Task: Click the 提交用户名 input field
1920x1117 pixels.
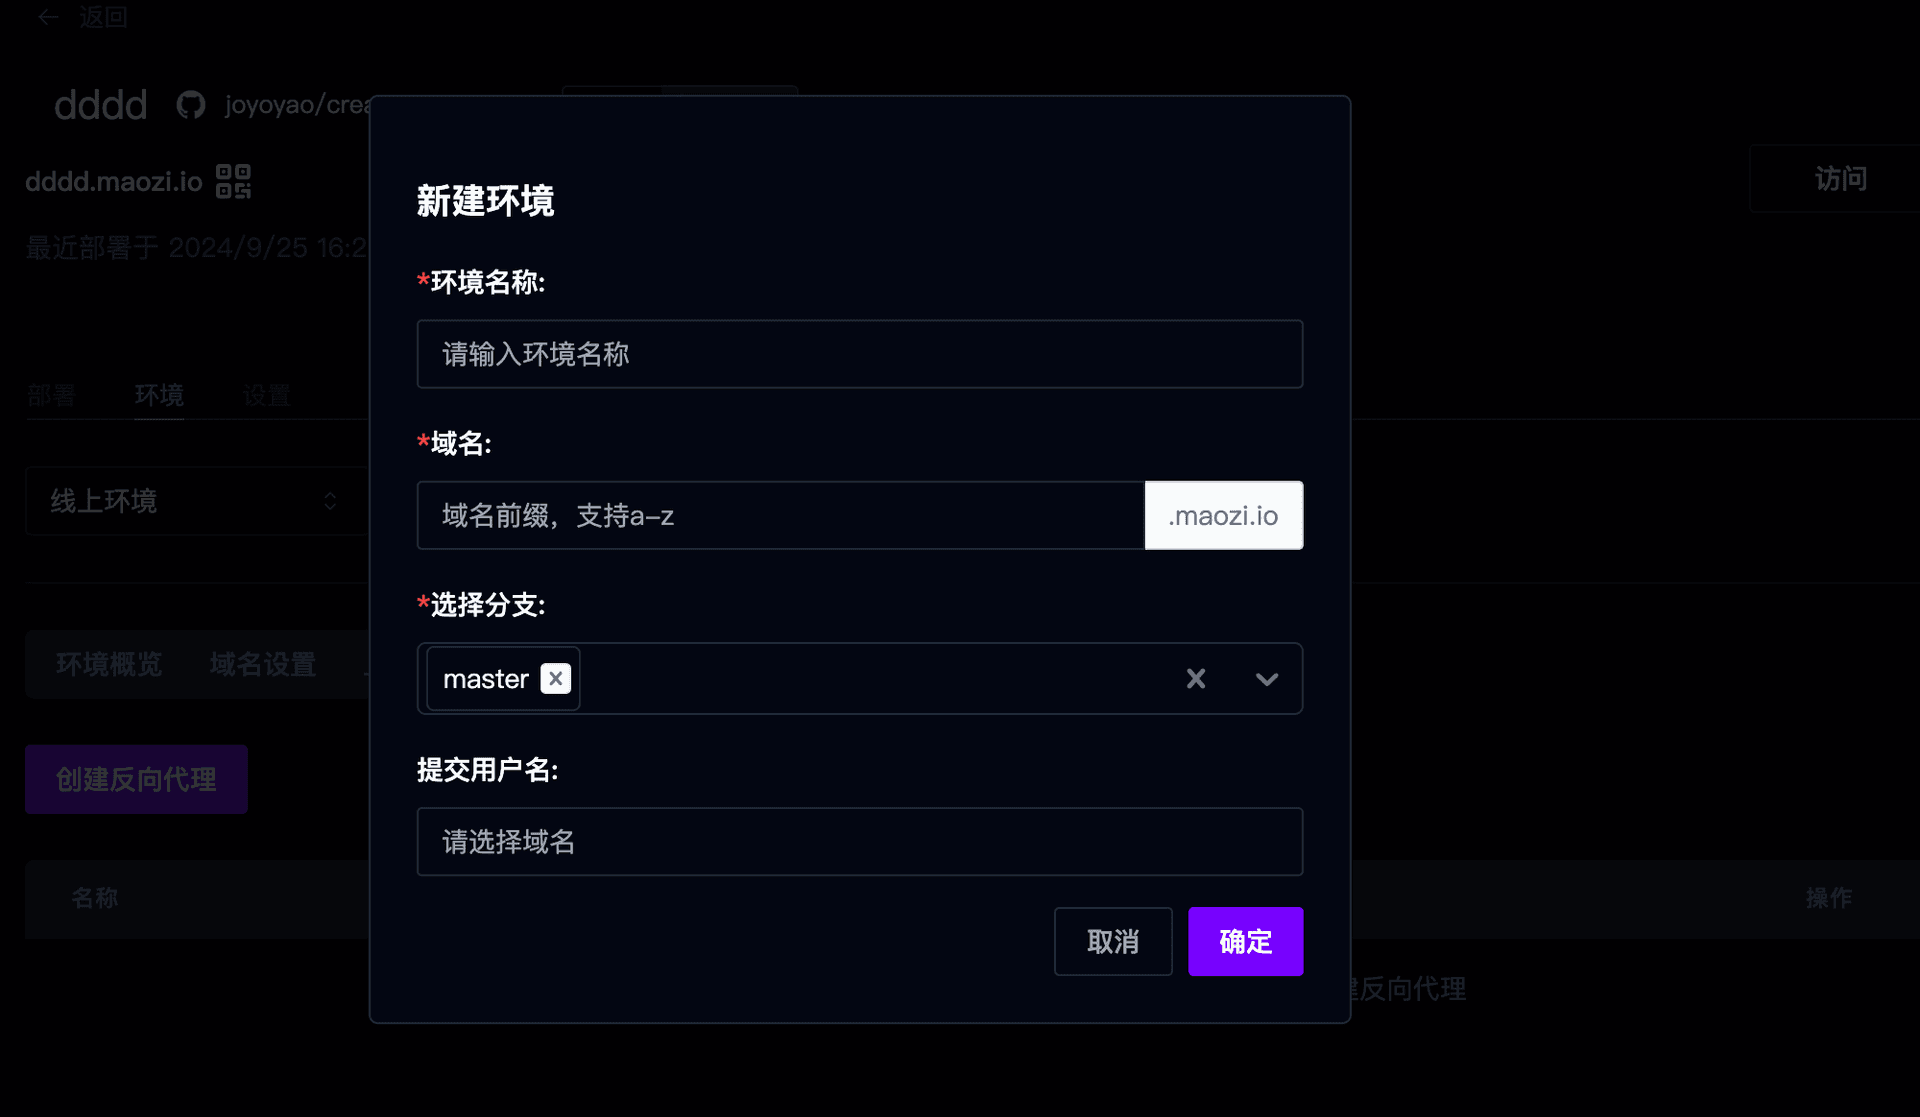Action: [x=860, y=842]
